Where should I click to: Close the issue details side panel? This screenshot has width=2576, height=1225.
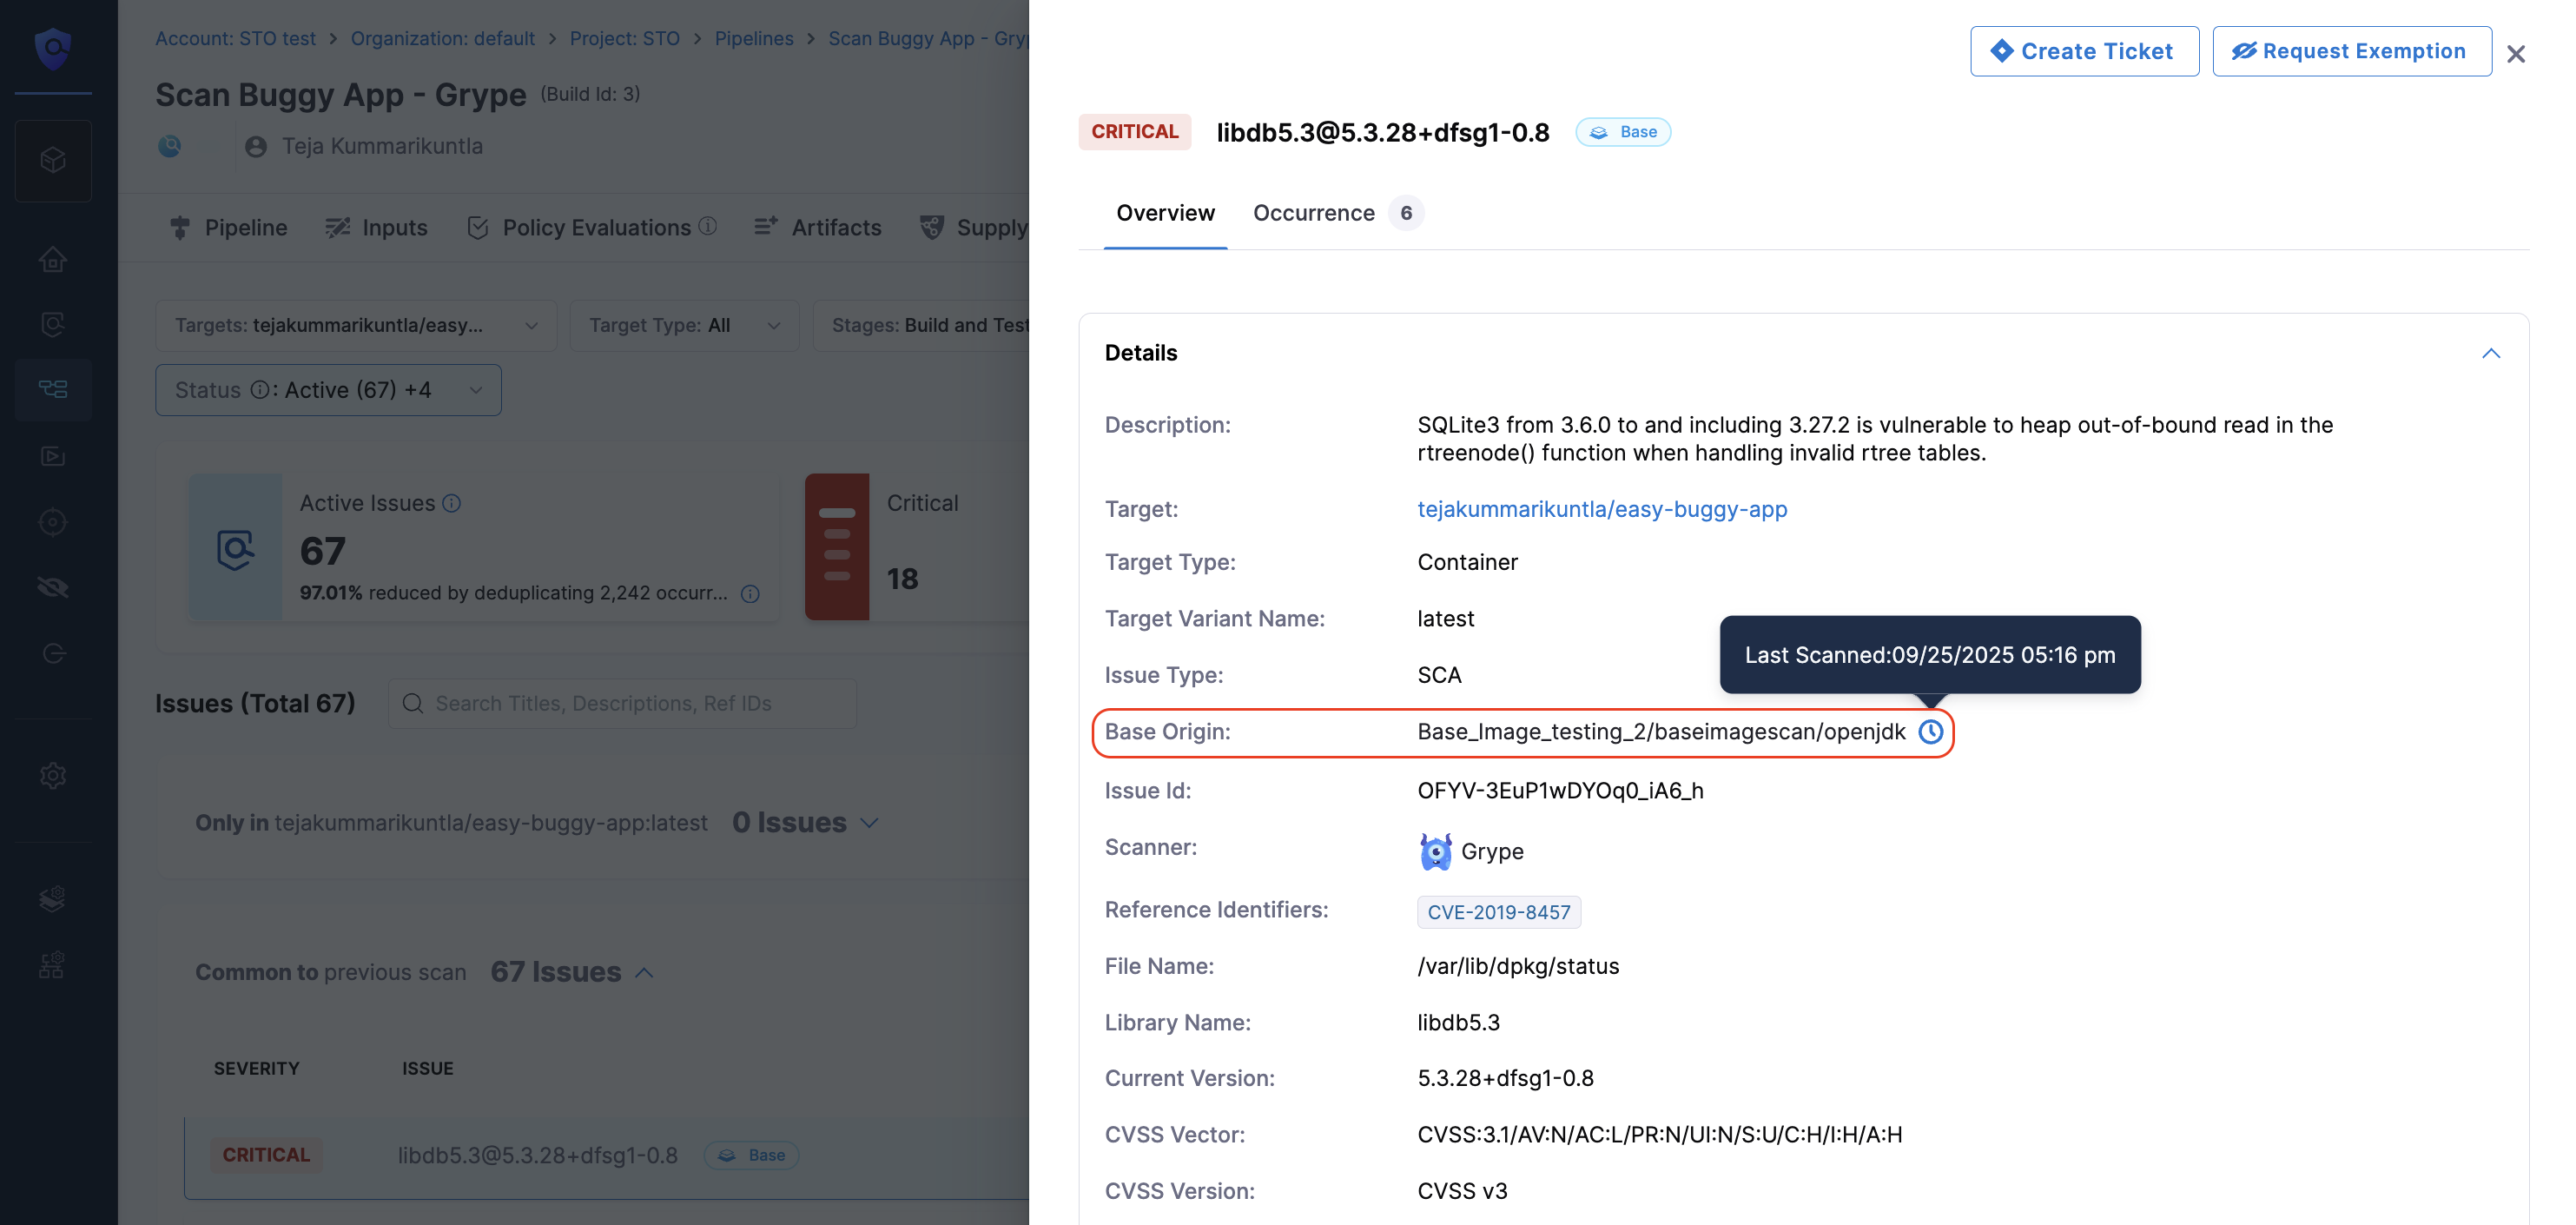[2515, 54]
